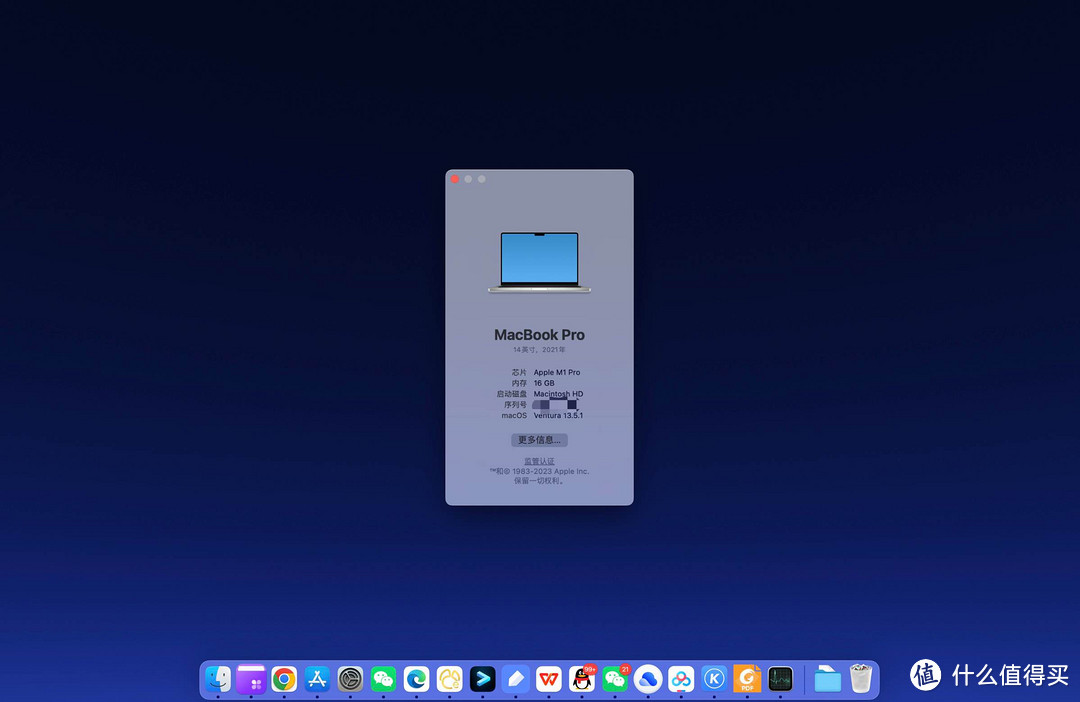
Task: Click the "Apple M1 Pro" chip value
Action: pos(557,372)
